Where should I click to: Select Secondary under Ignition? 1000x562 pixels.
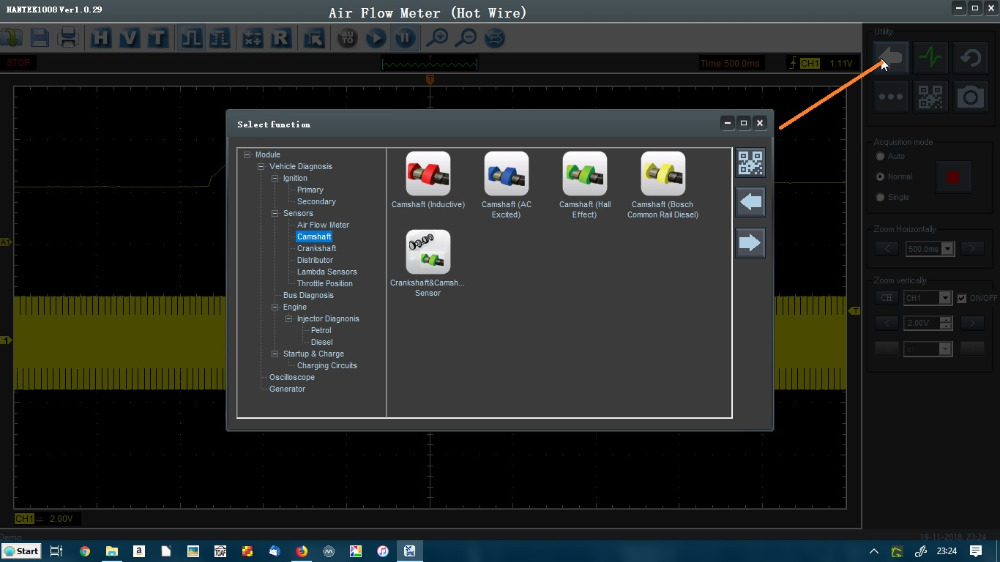point(316,202)
